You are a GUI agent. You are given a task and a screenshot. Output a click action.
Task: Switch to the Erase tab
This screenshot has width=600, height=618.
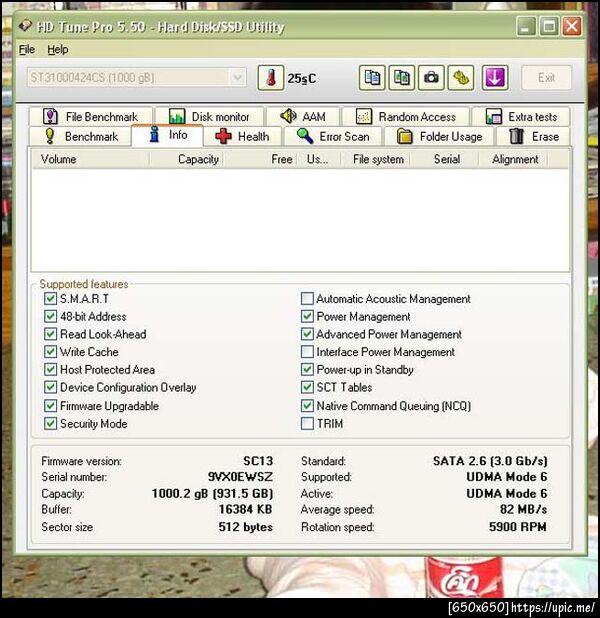pyautogui.click(x=533, y=136)
